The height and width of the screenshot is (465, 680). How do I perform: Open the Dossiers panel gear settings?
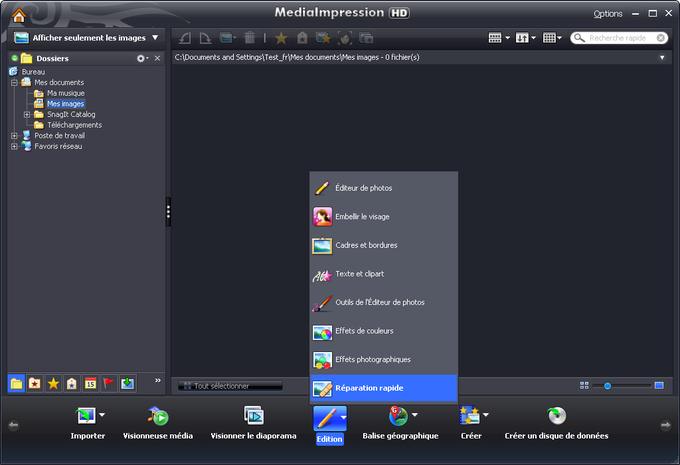(142, 58)
